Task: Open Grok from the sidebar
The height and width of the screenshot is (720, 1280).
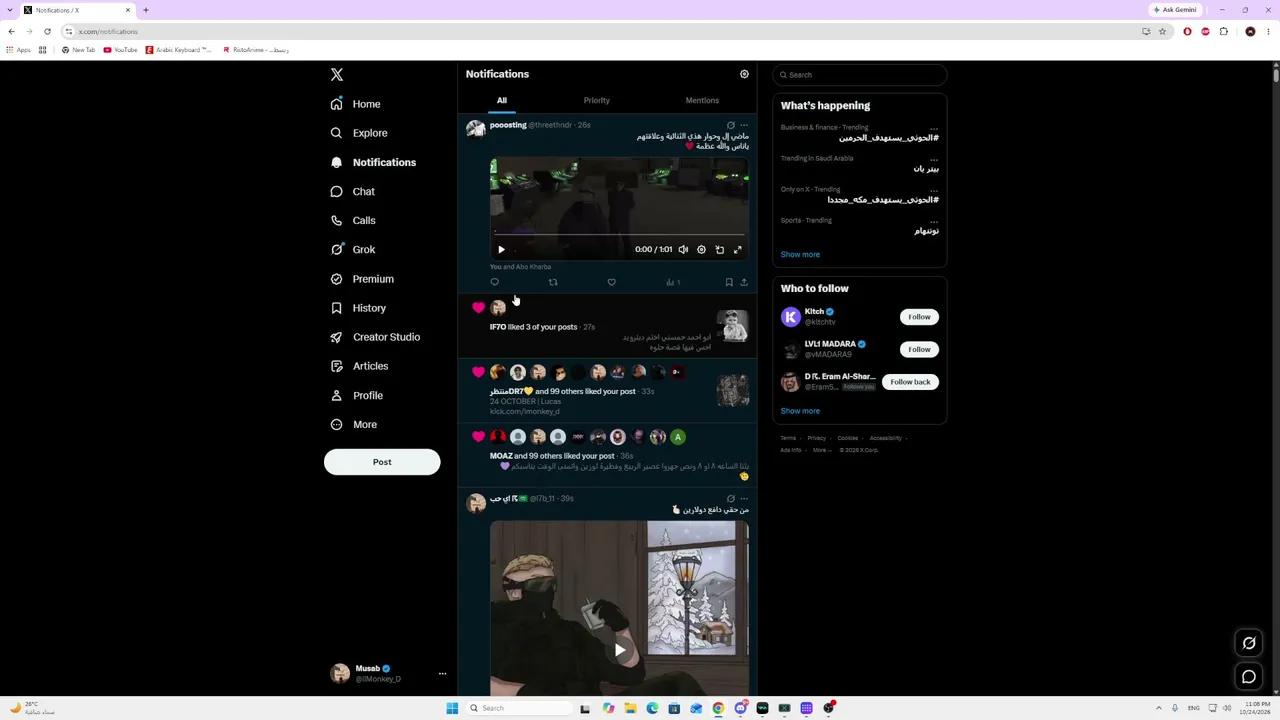Action: click(x=353, y=250)
